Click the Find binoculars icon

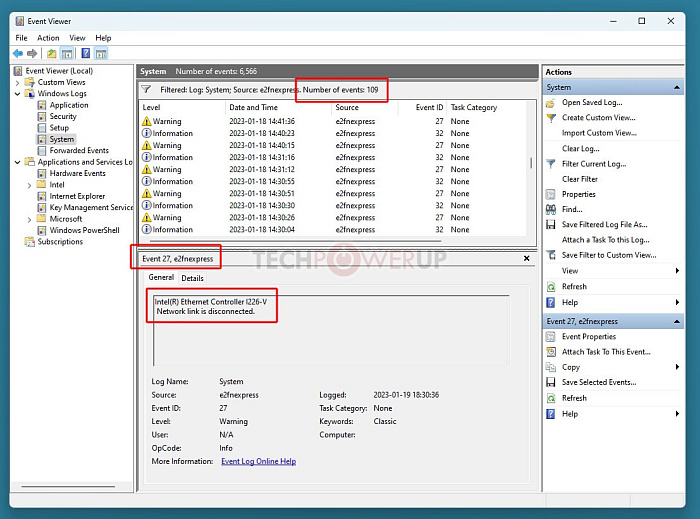550,209
